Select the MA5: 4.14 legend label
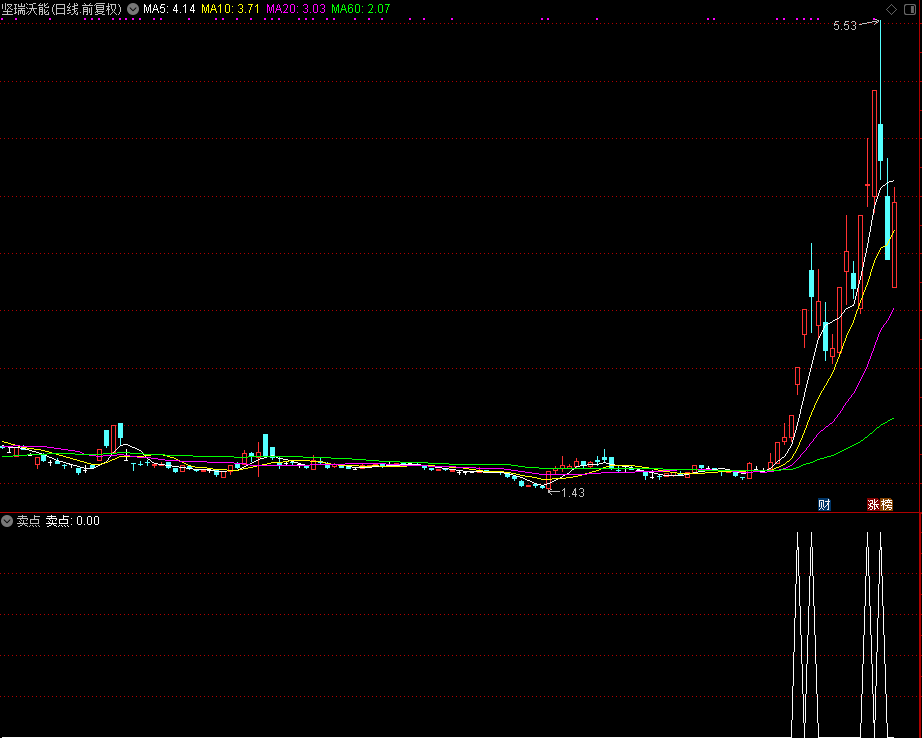 coord(169,9)
